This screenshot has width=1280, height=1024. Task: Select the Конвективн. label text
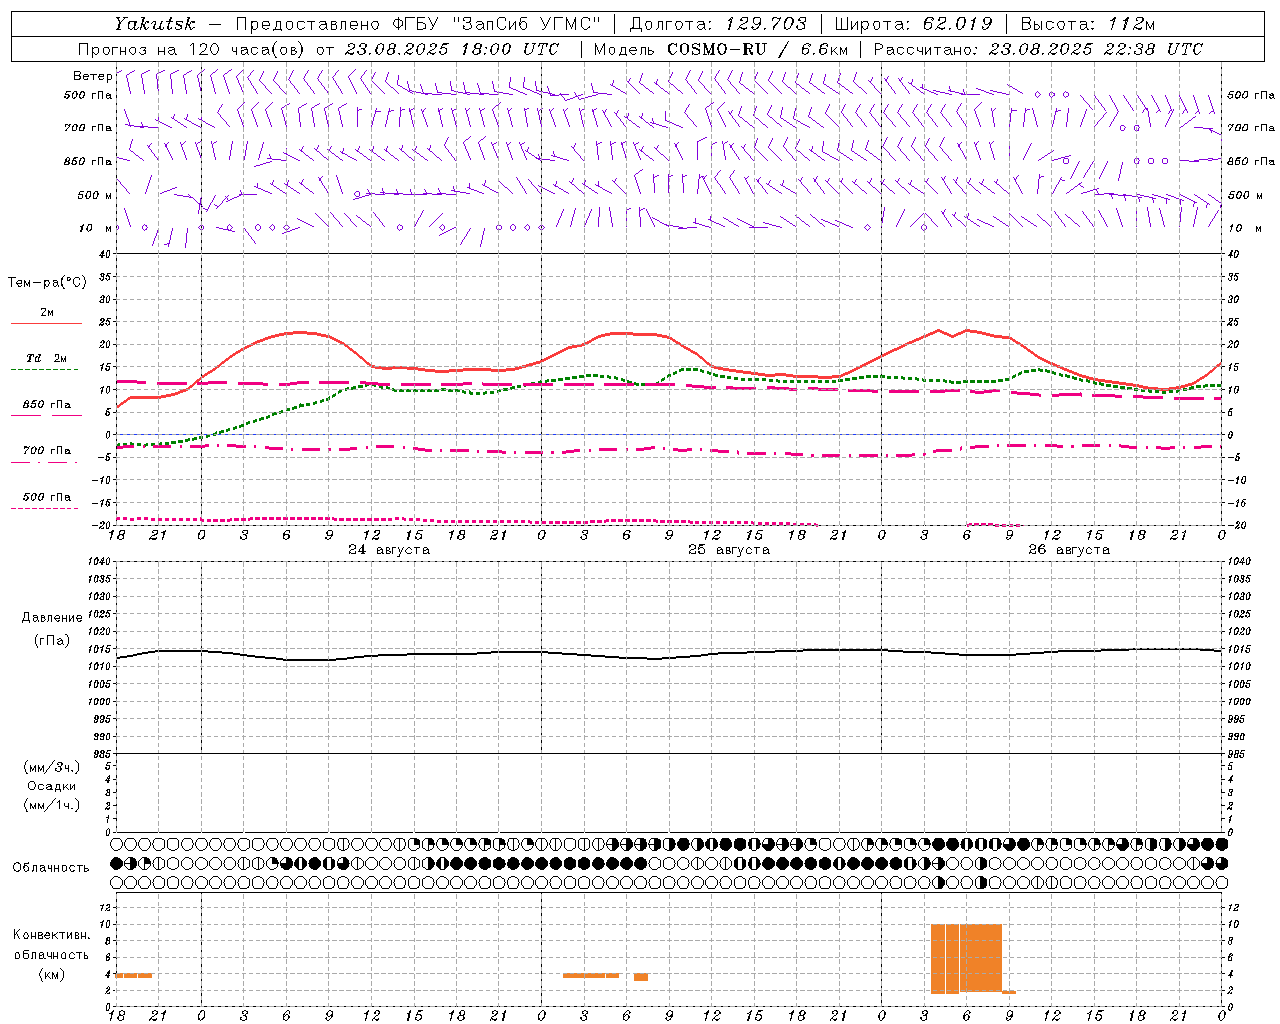52,935
